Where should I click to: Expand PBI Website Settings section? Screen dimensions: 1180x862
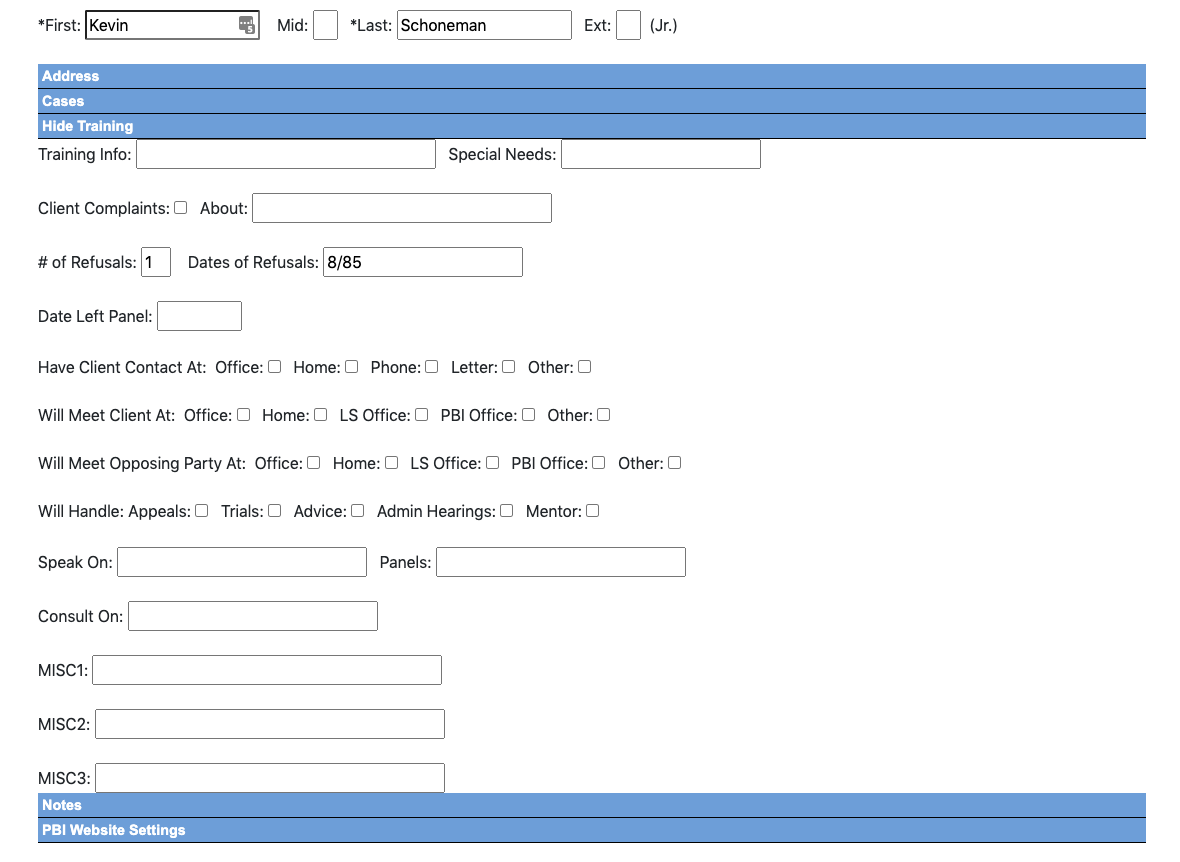(113, 830)
